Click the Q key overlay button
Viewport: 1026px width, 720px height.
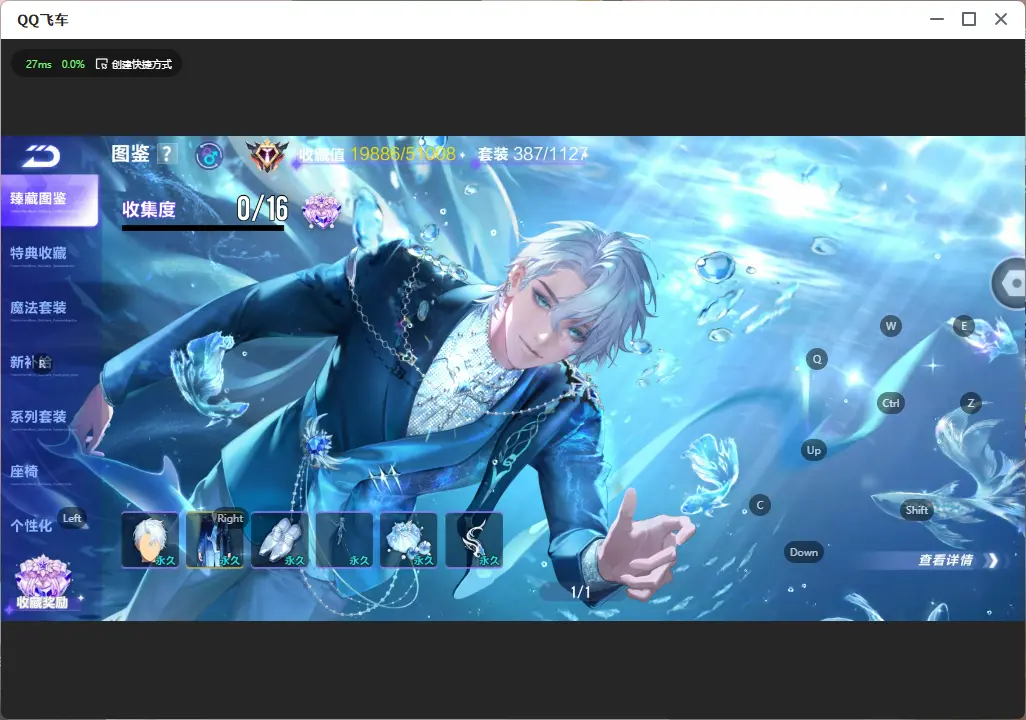(817, 359)
